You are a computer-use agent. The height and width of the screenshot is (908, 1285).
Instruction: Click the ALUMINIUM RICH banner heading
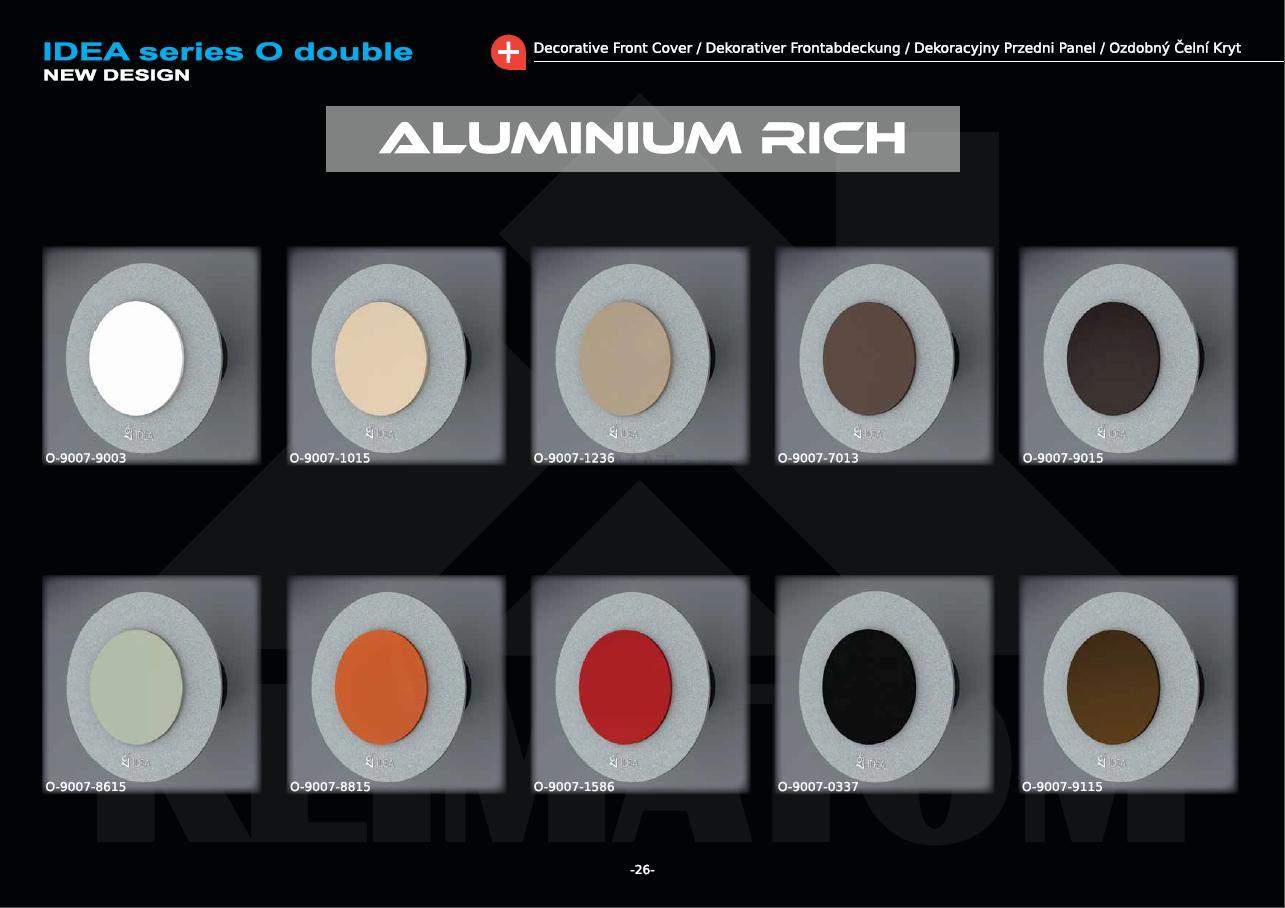(643, 139)
